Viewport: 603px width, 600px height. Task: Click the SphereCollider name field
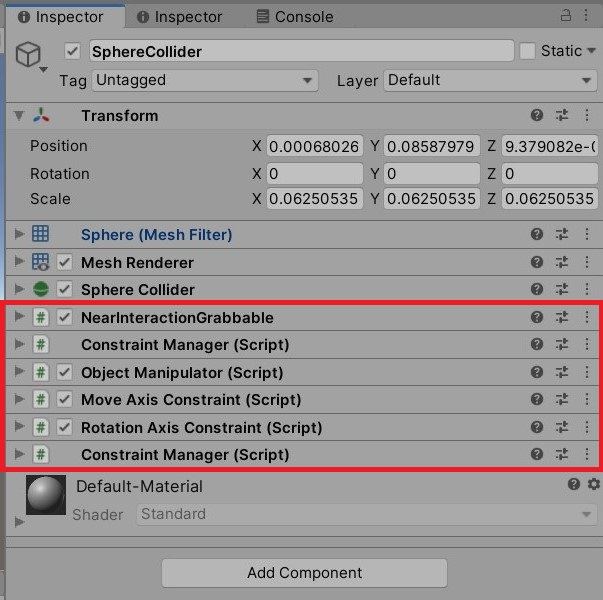click(302, 51)
